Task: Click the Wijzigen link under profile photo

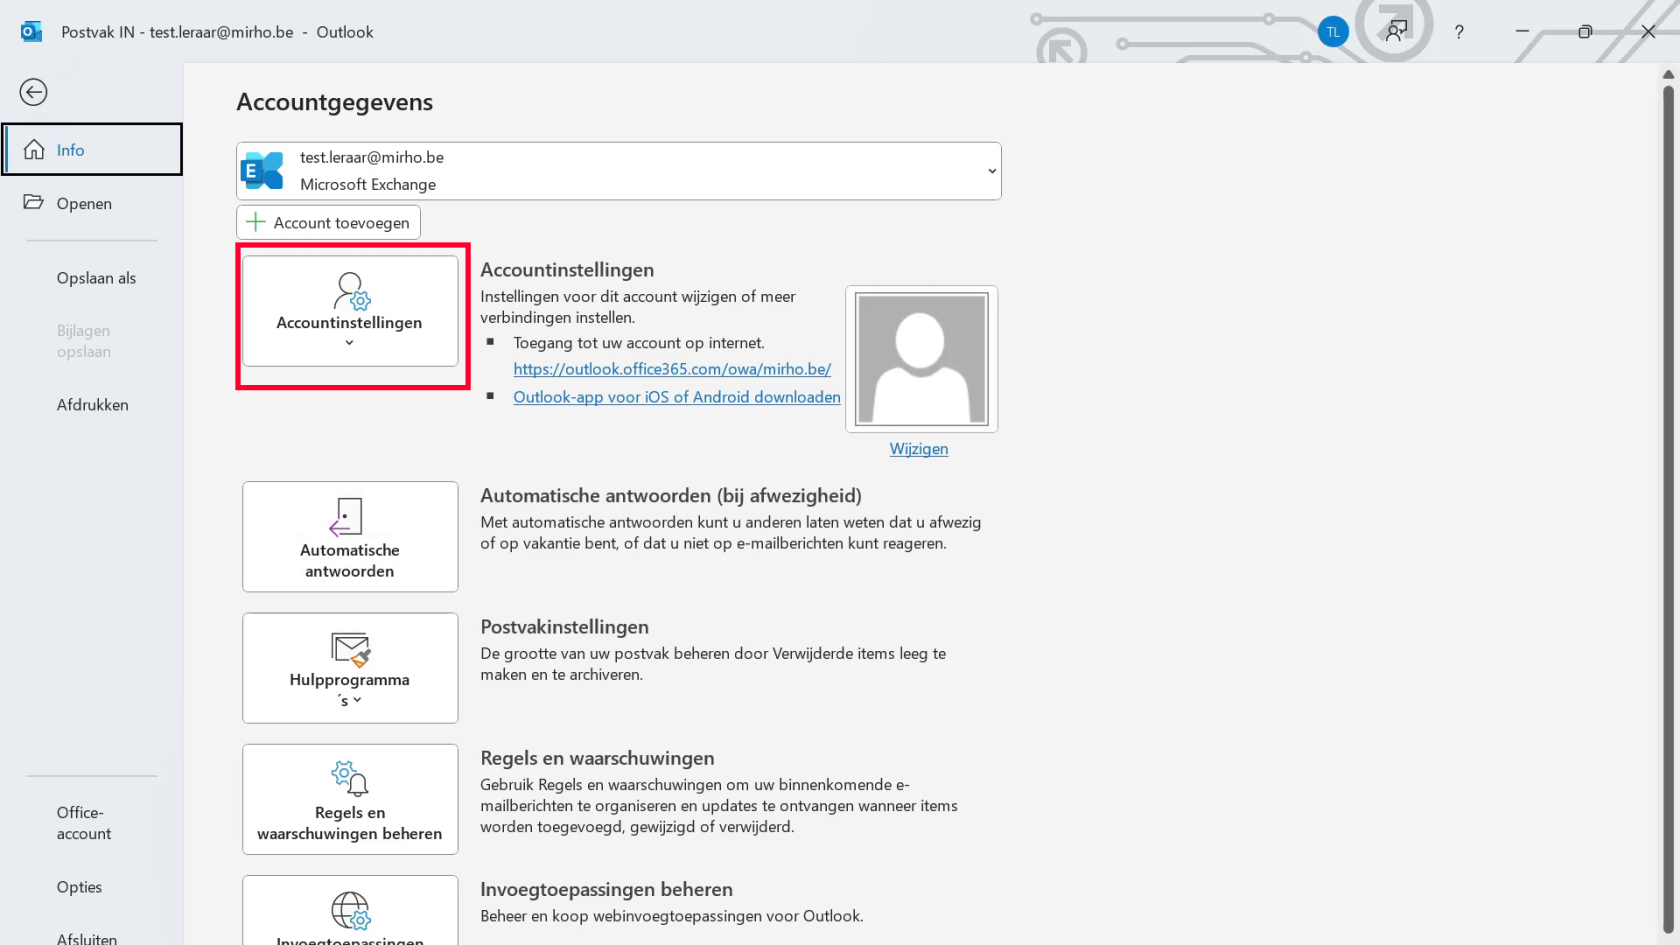Action: (x=919, y=449)
